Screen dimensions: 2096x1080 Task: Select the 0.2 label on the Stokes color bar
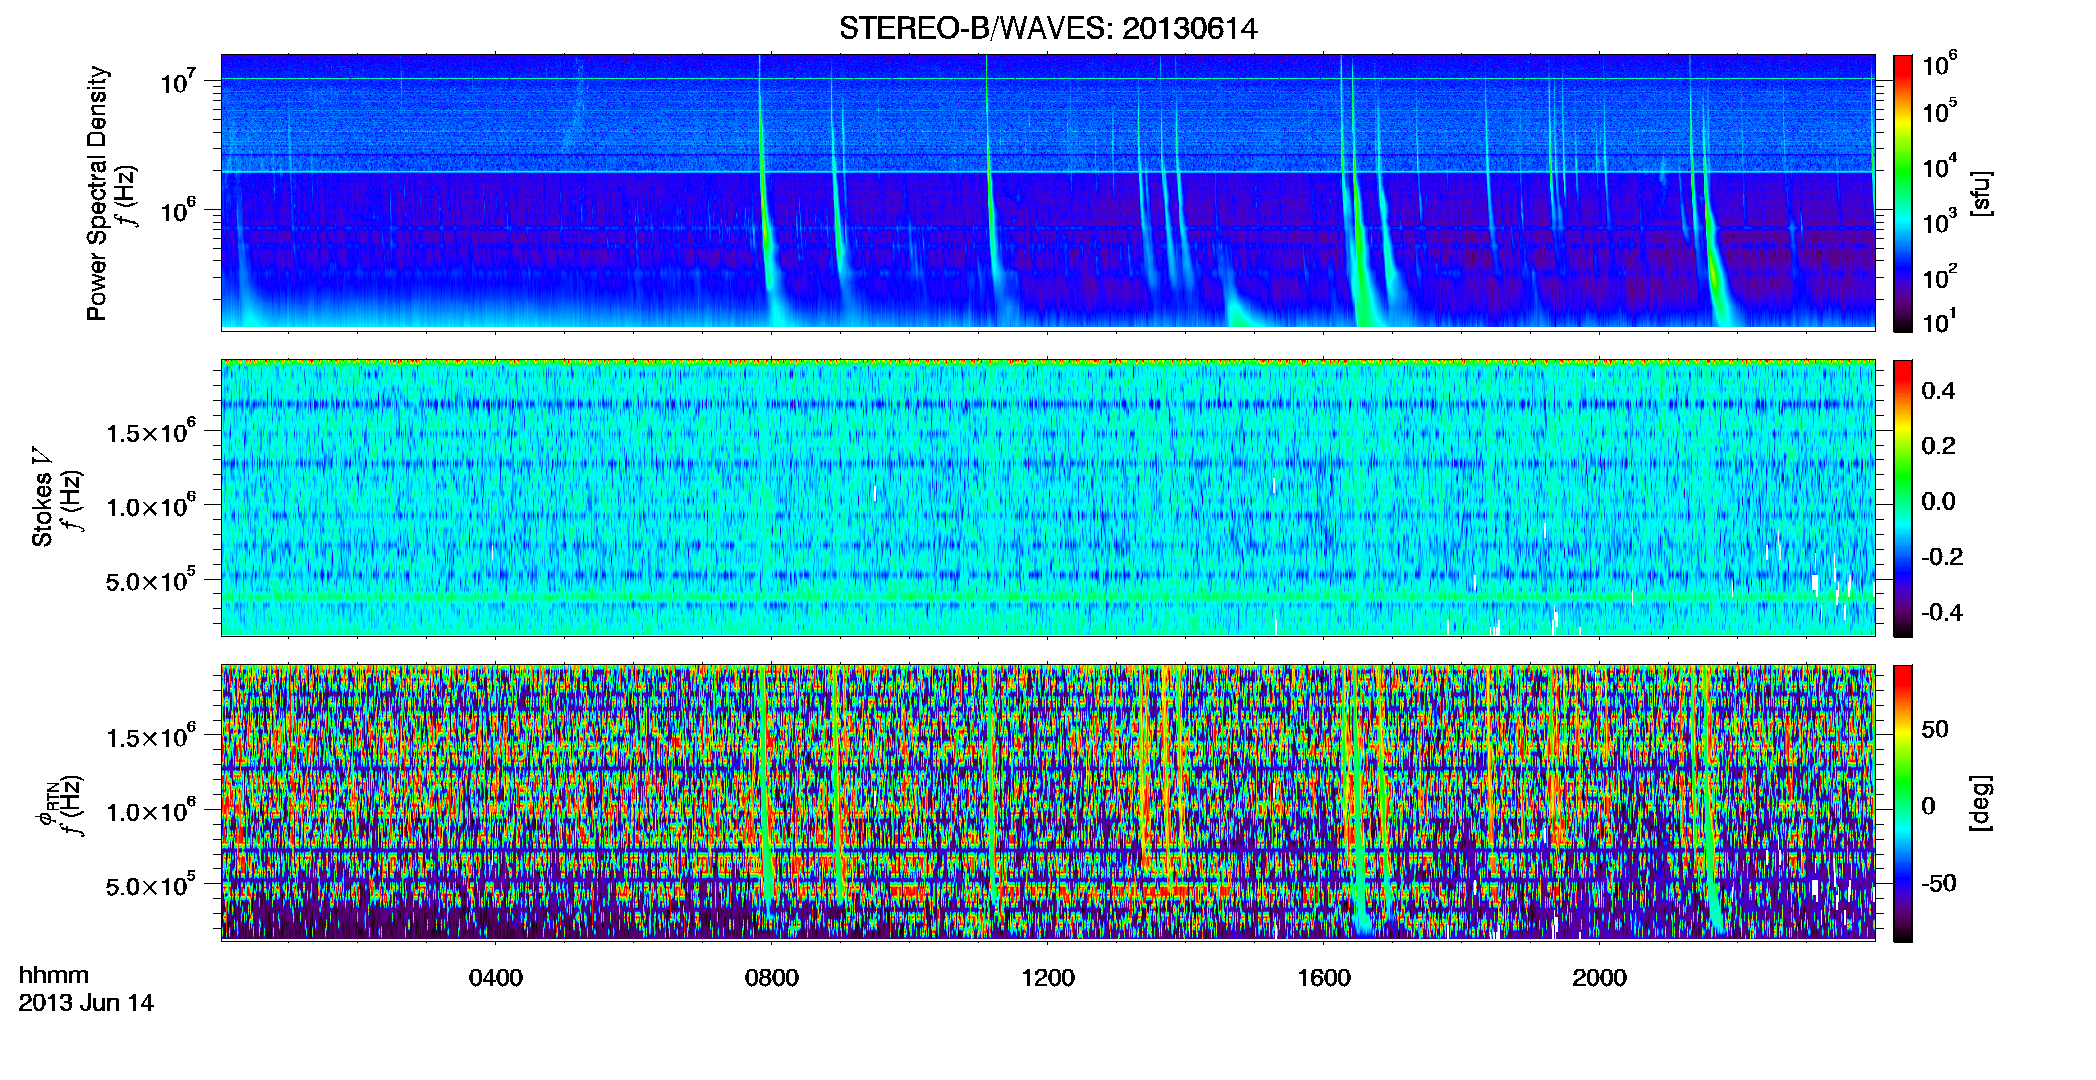click(x=1938, y=446)
